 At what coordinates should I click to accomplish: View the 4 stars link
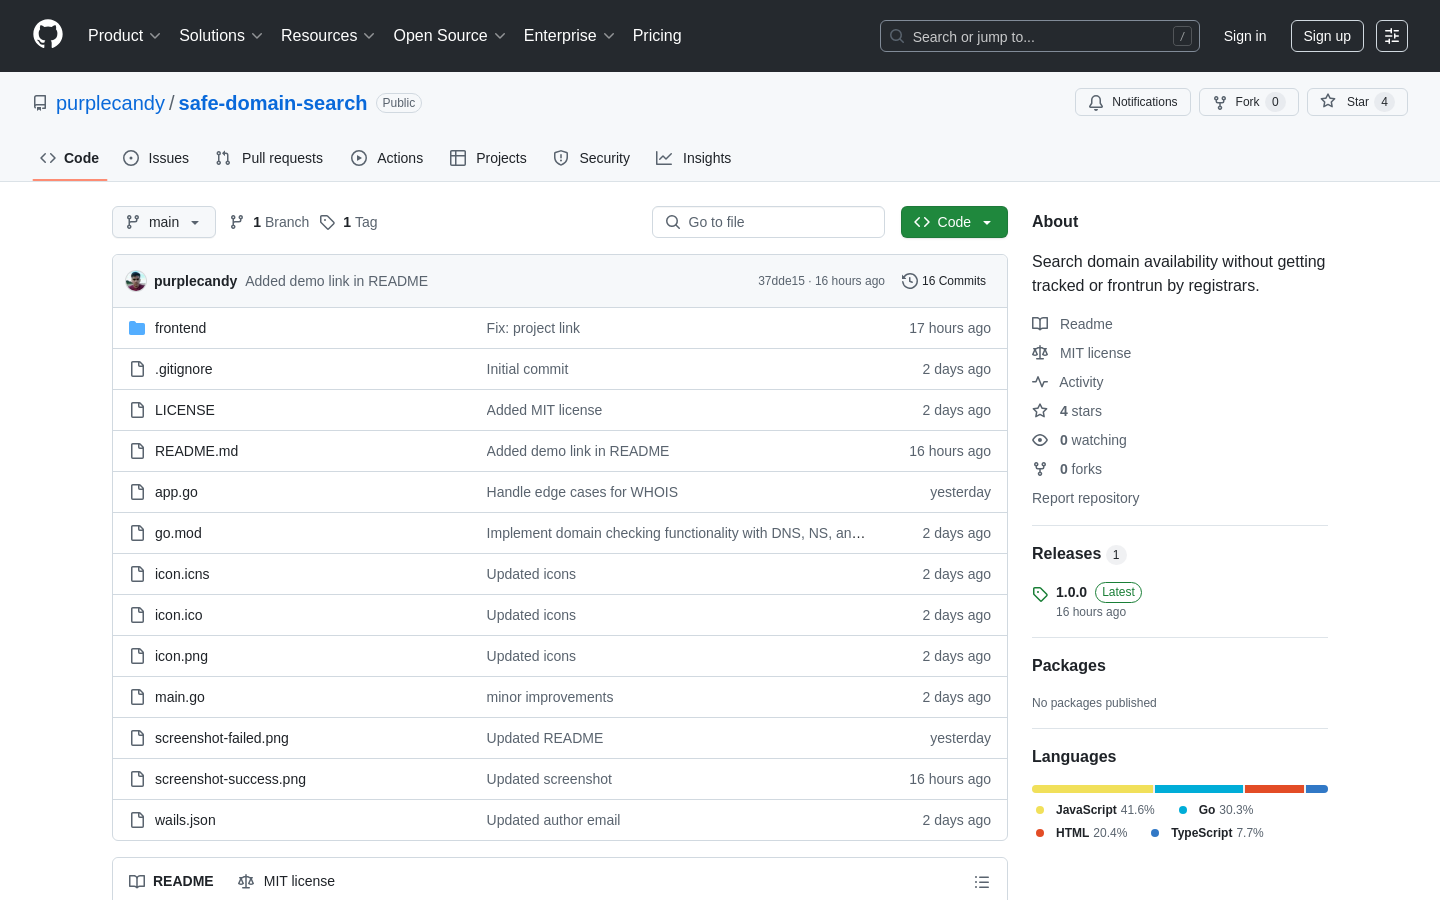1067,411
